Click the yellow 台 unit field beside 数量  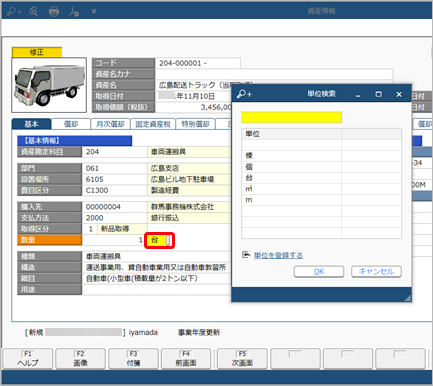(x=159, y=240)
